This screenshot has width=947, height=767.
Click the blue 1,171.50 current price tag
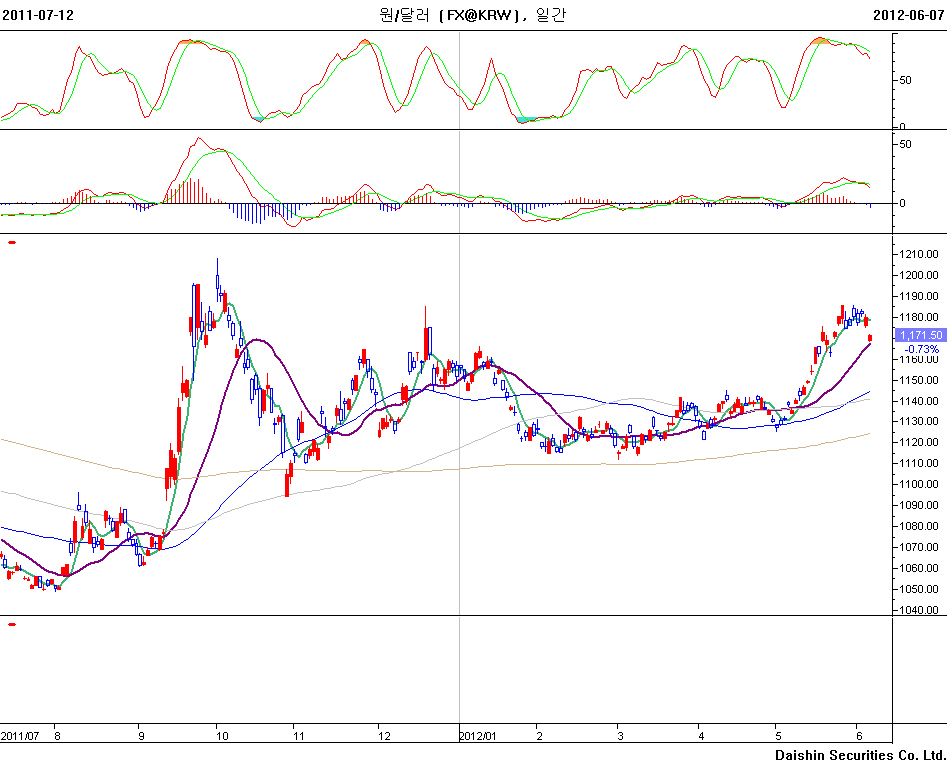coord(920,334)
